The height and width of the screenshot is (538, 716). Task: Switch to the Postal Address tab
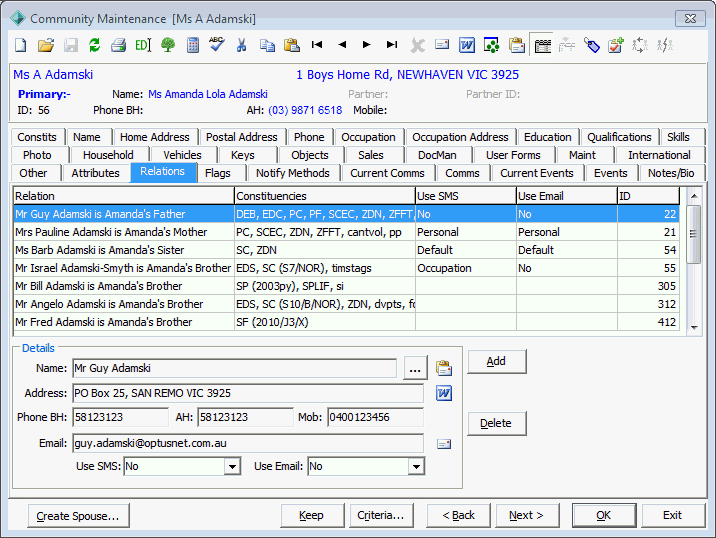[242, 137]
